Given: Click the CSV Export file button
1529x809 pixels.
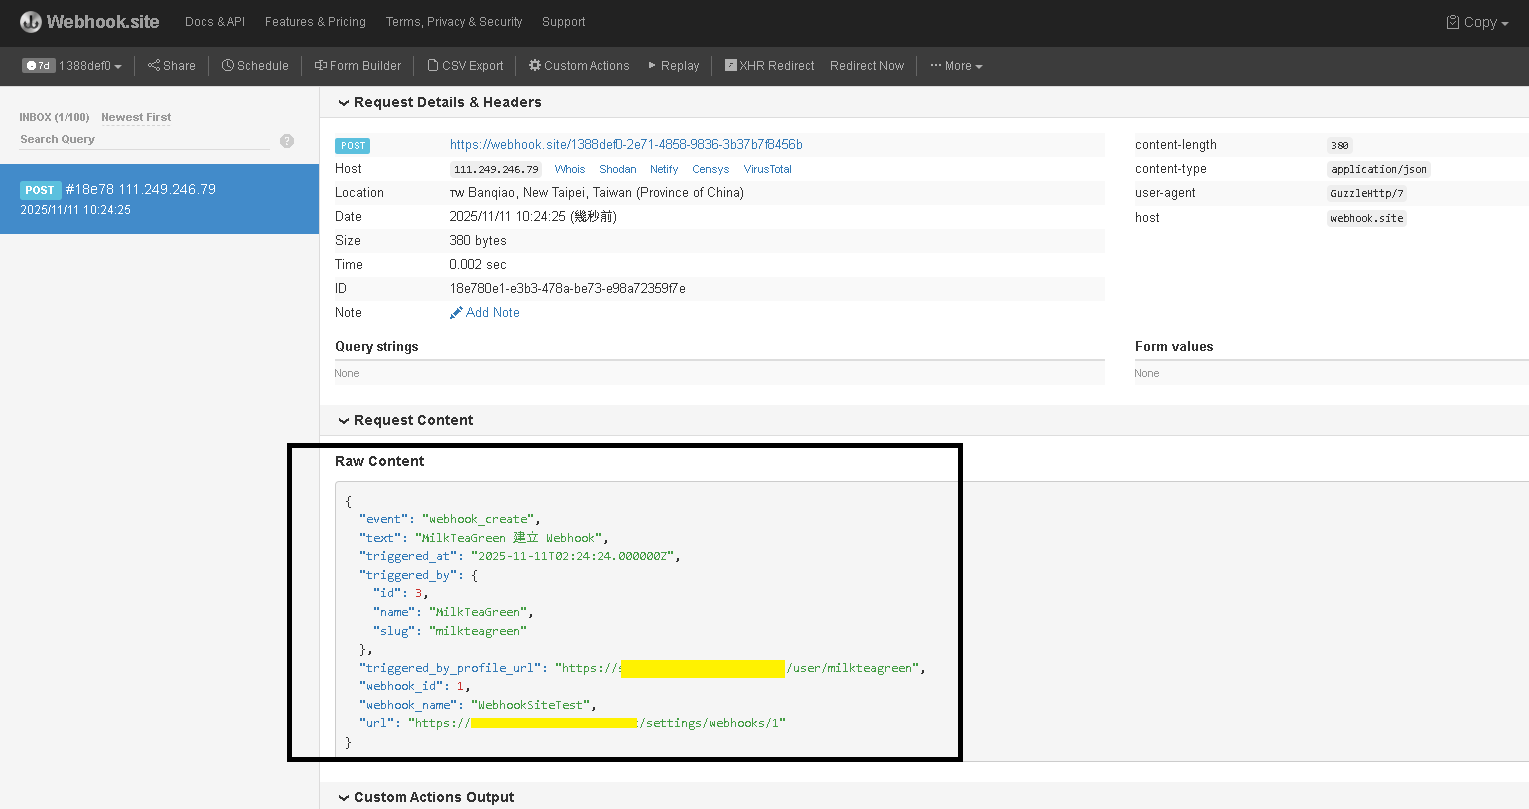Looking at the screenshot, I should pos(465,66).
